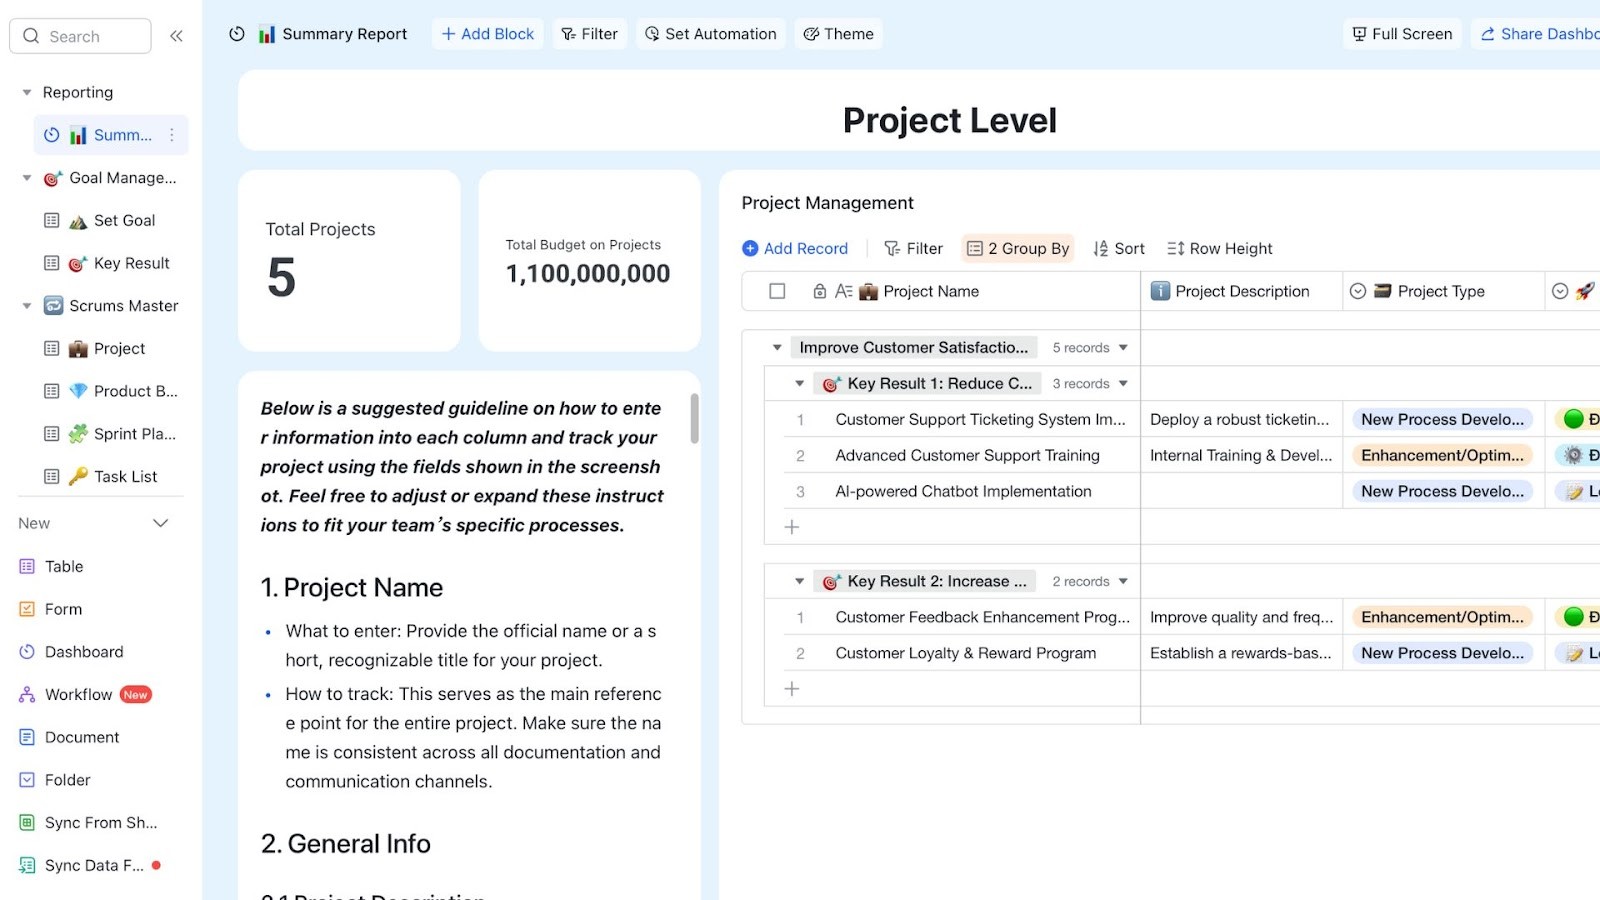Viewport: 1600px width, 900px height.
Task: Click the Dashboard icon in sidebar
Action: (26, 651)
